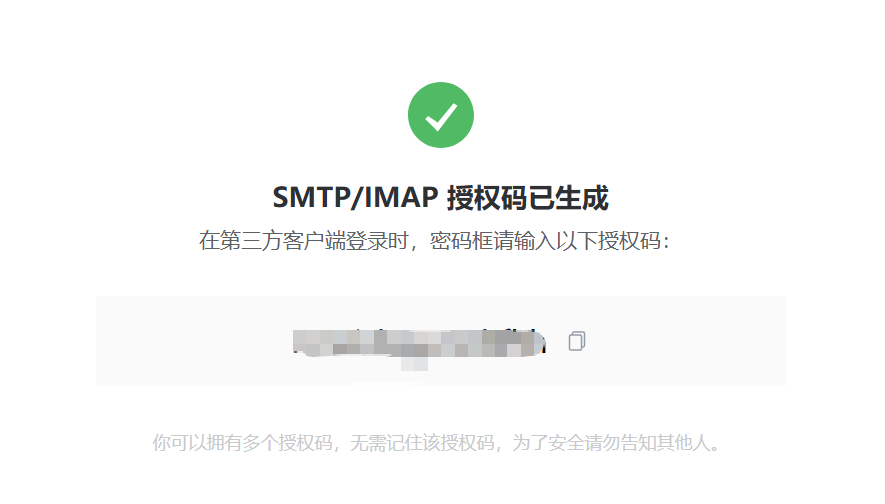The height and width of the screenshot is (504, 885).
Task: Copy the authorization code with the copy icon
Action: click(x=576, y=341)
